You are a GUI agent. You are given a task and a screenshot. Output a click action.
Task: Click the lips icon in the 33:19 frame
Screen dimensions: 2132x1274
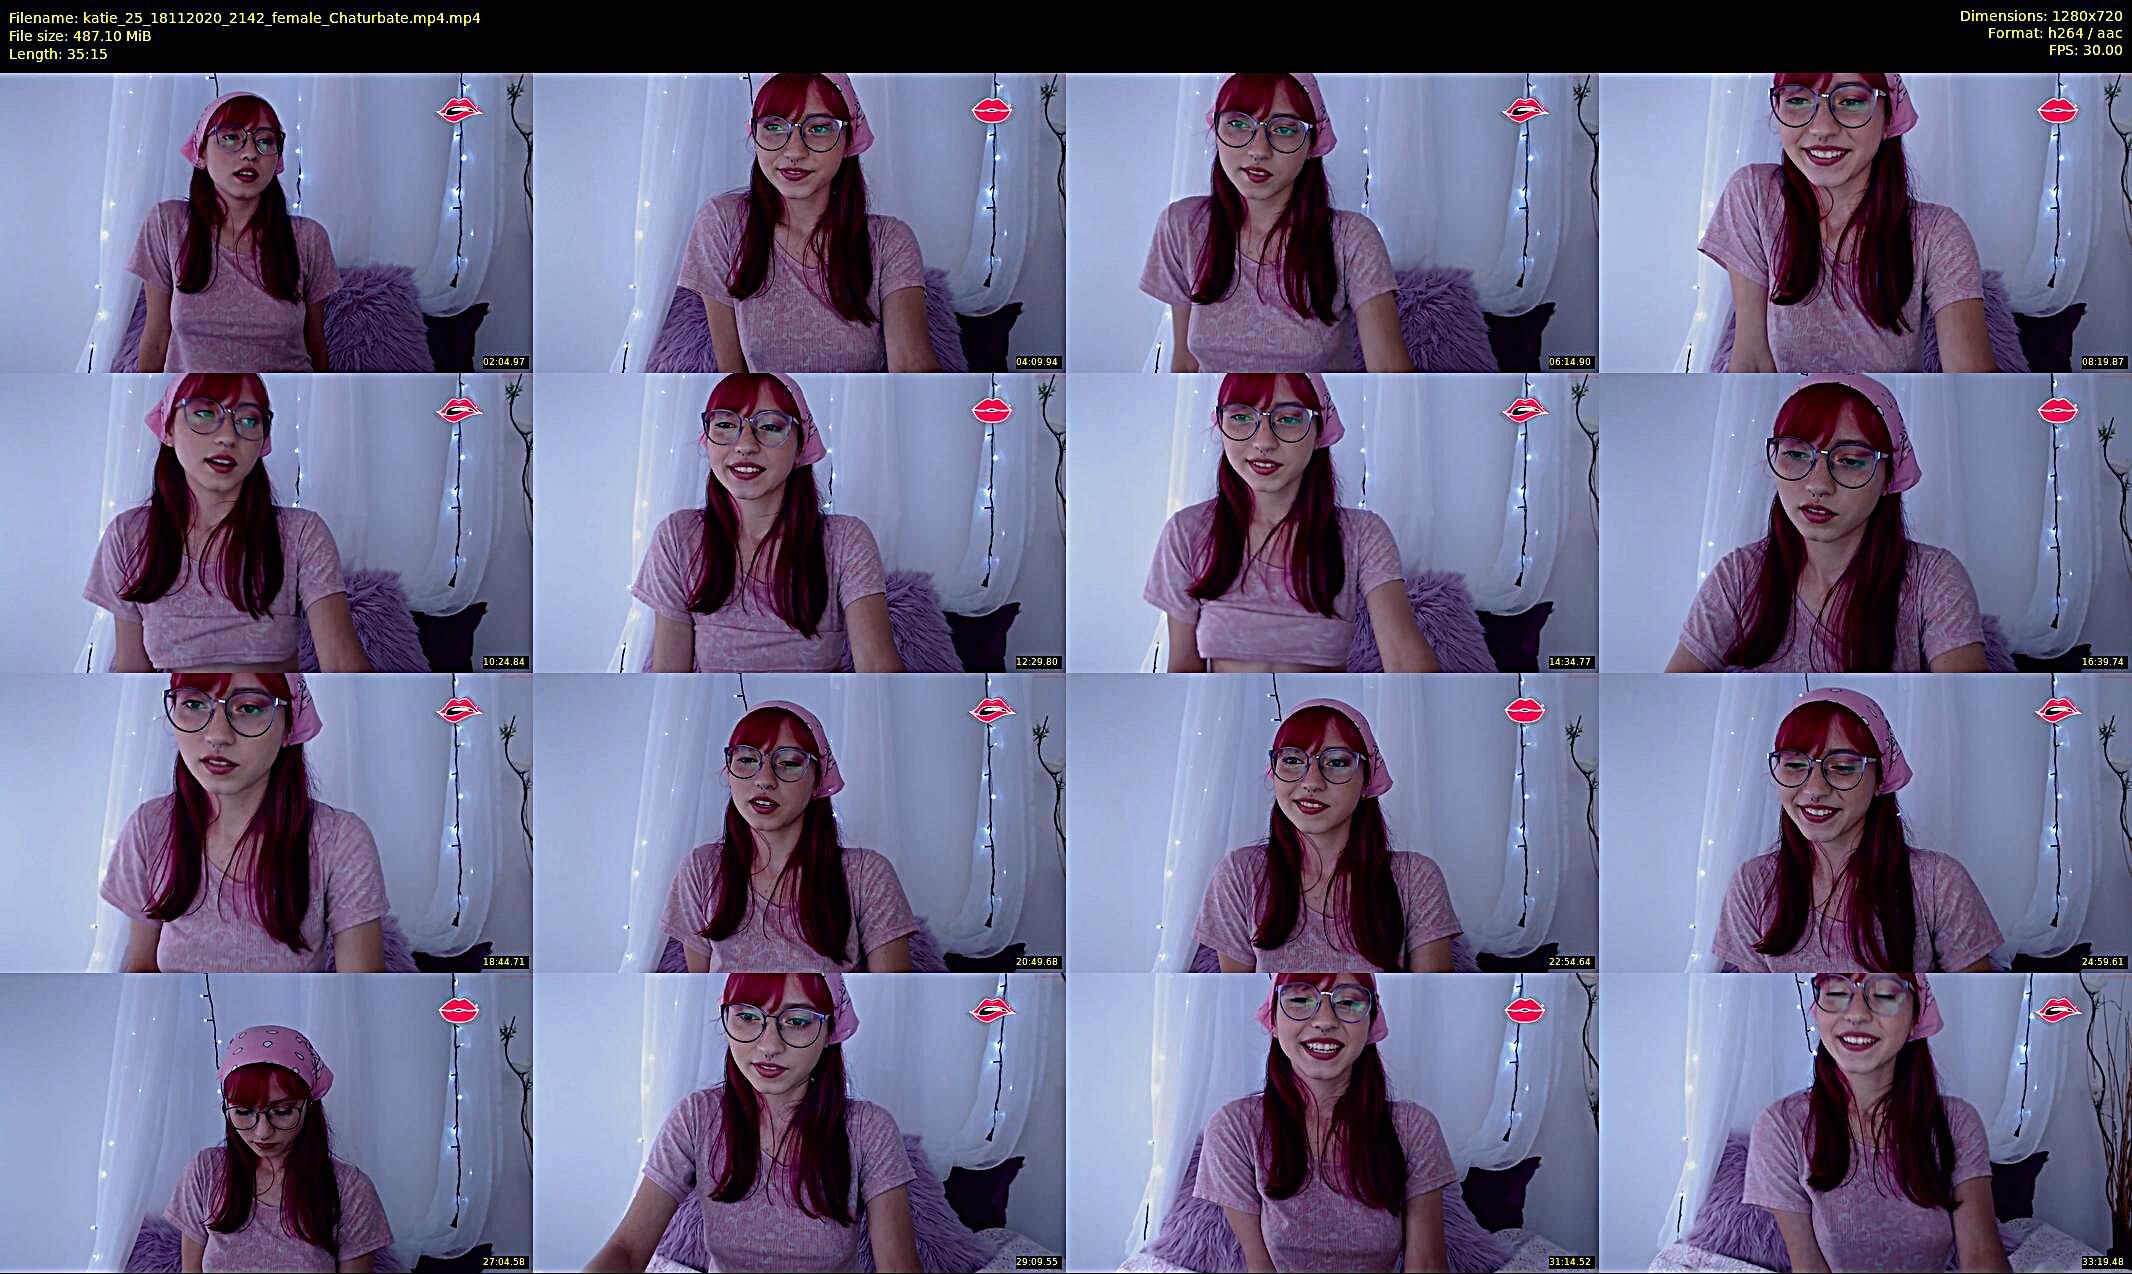[x=2058, y=1010]
